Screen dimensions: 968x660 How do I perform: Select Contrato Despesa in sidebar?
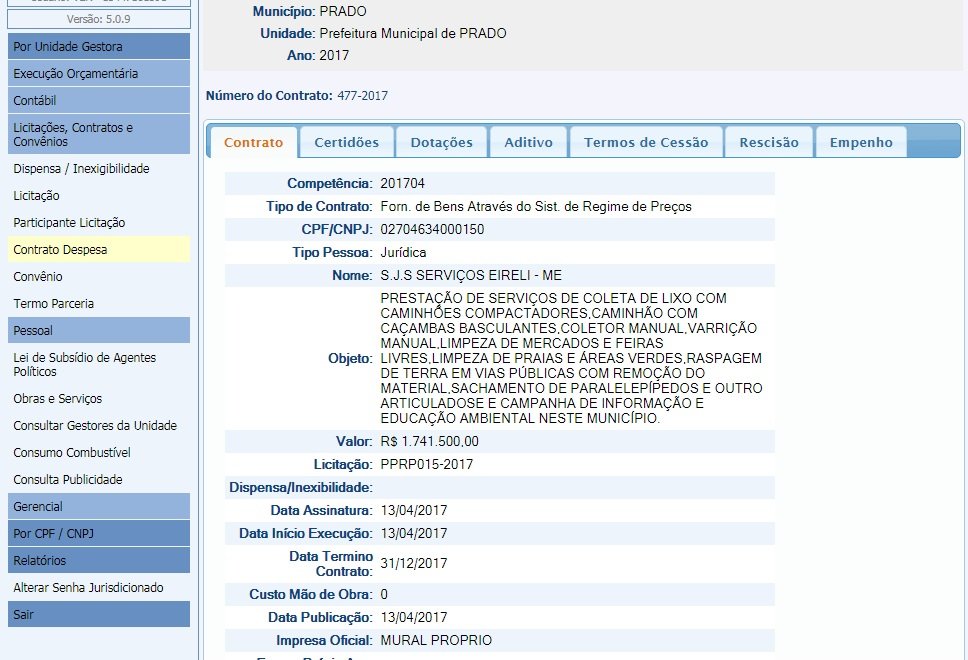coord(60,249)
